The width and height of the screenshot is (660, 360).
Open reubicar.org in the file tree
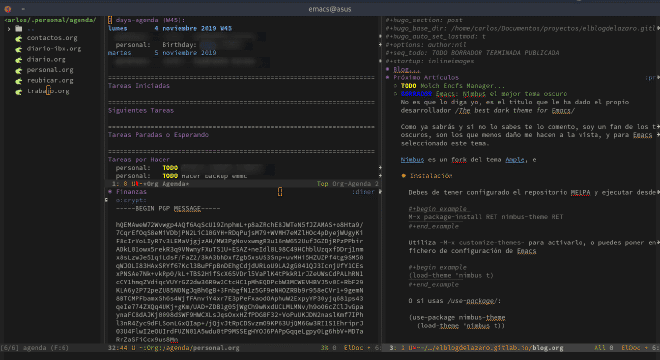[50, 80]
